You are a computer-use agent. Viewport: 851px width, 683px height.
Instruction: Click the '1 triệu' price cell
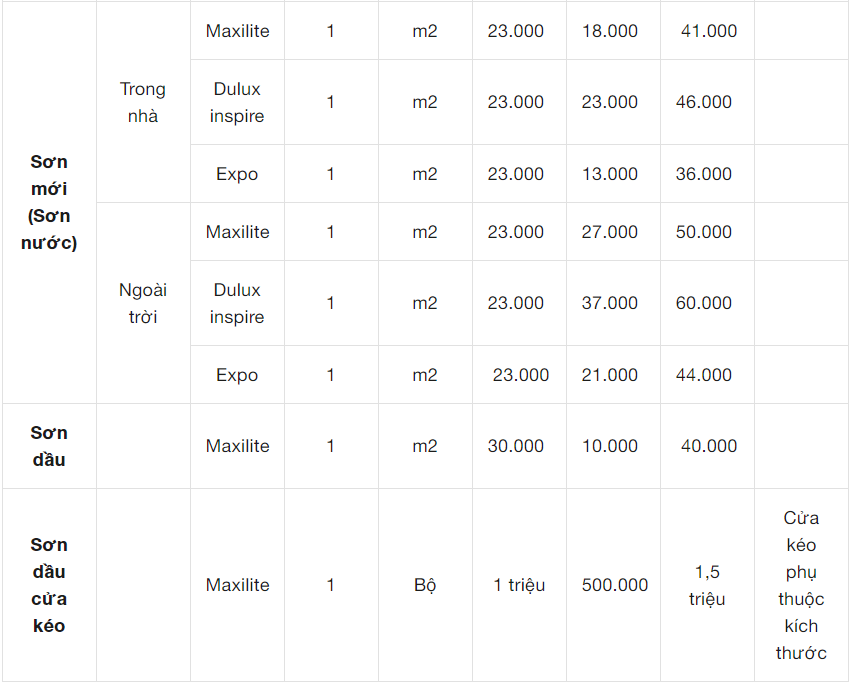[x=519, y=585]
